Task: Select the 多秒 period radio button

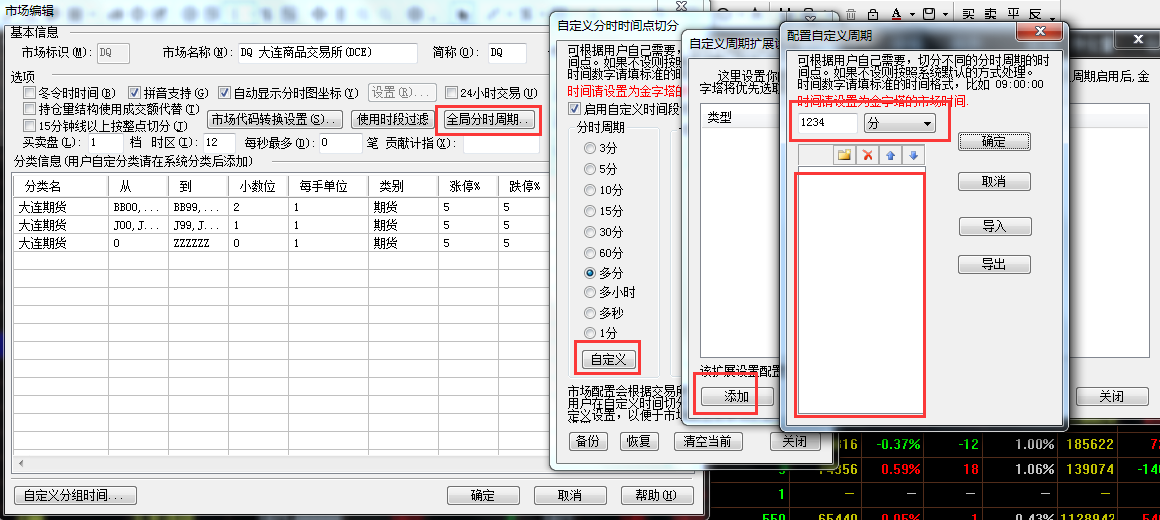Action: click(590, 313)
